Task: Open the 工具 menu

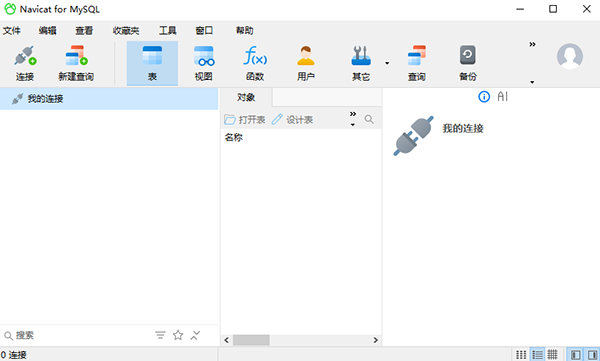Action: point(168,31)
